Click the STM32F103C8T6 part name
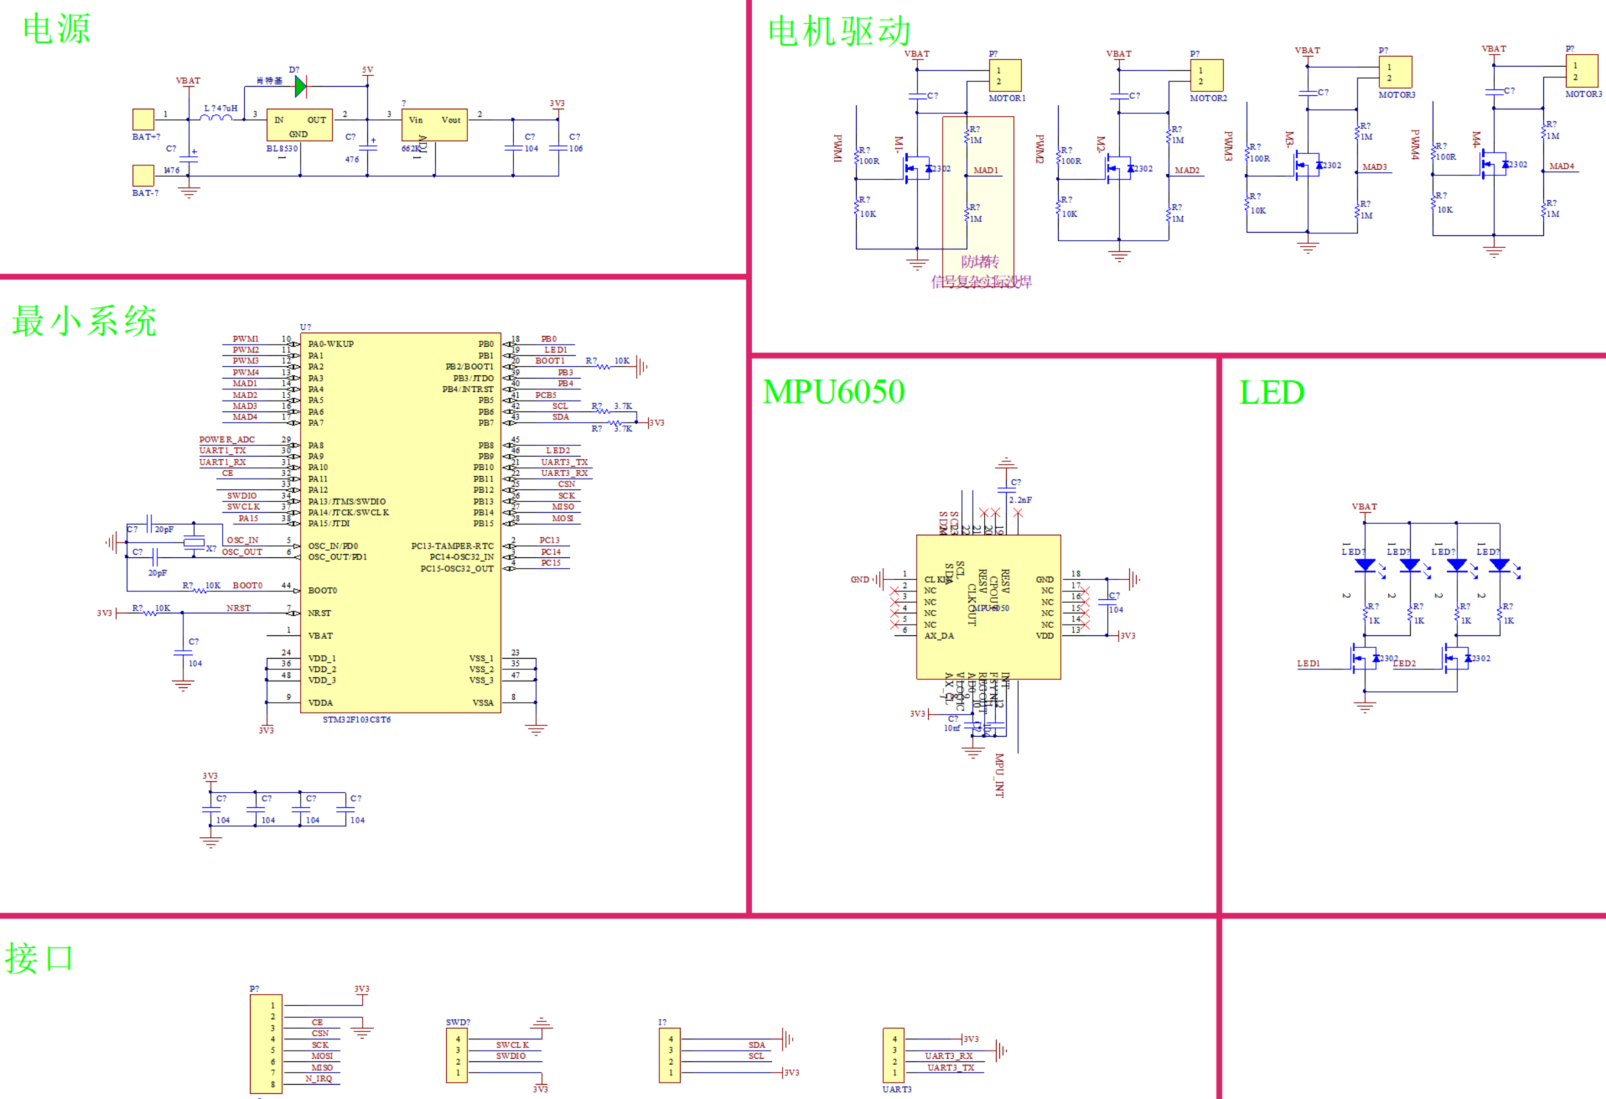The height and width of the screenshot is (1099, 1606). click(x=356, y=720)
